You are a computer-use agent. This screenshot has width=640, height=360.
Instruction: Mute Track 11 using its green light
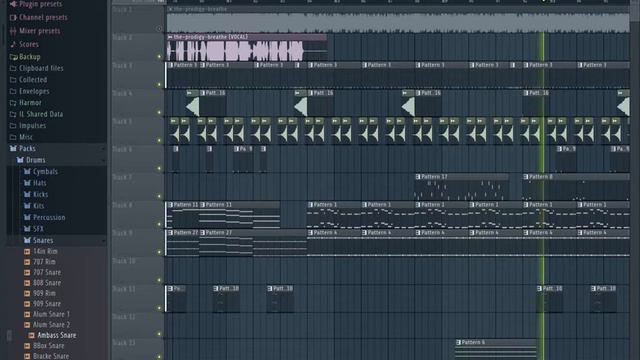coord(159,308)
